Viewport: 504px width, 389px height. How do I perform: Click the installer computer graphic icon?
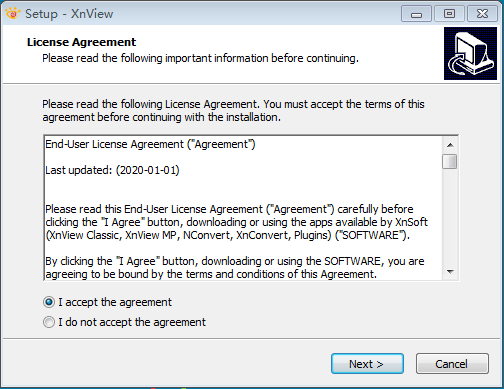[x=470, y=54]
